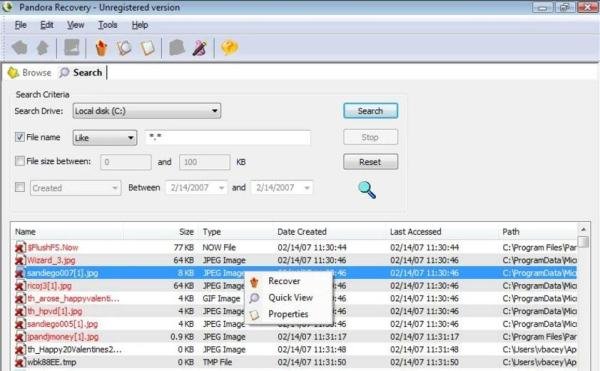This screenshot has width=600, height=371.
Task: Click the Properties toolbar icon
Action: [147, 48]
